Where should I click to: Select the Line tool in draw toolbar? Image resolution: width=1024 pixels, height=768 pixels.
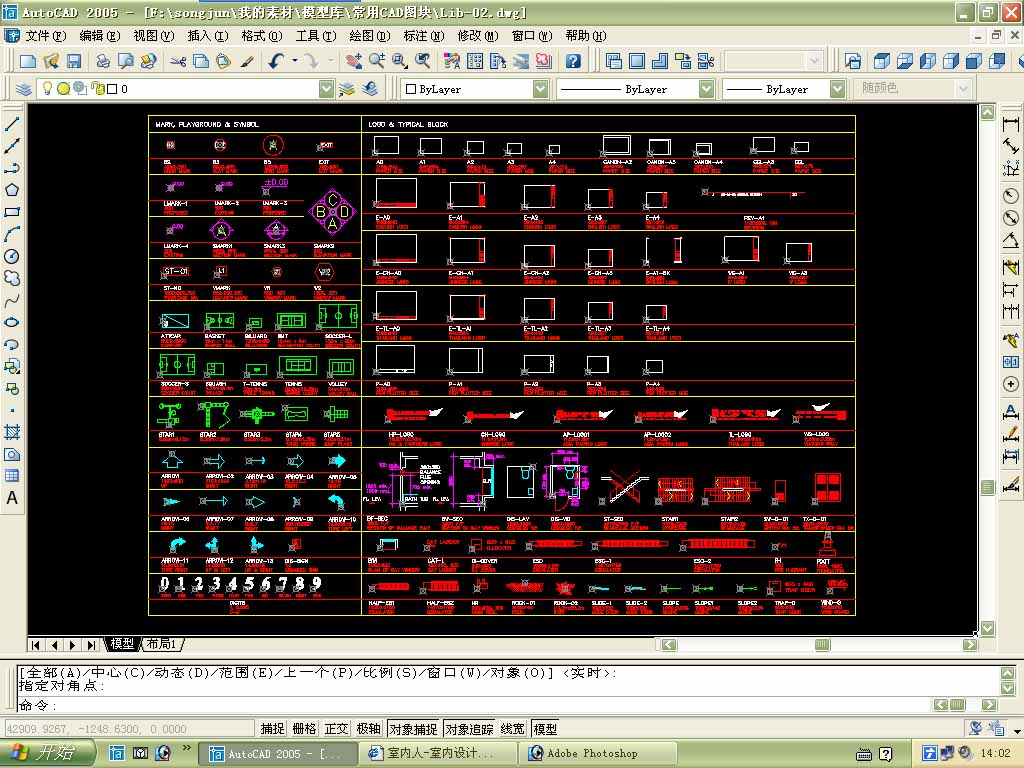(12, 124)
